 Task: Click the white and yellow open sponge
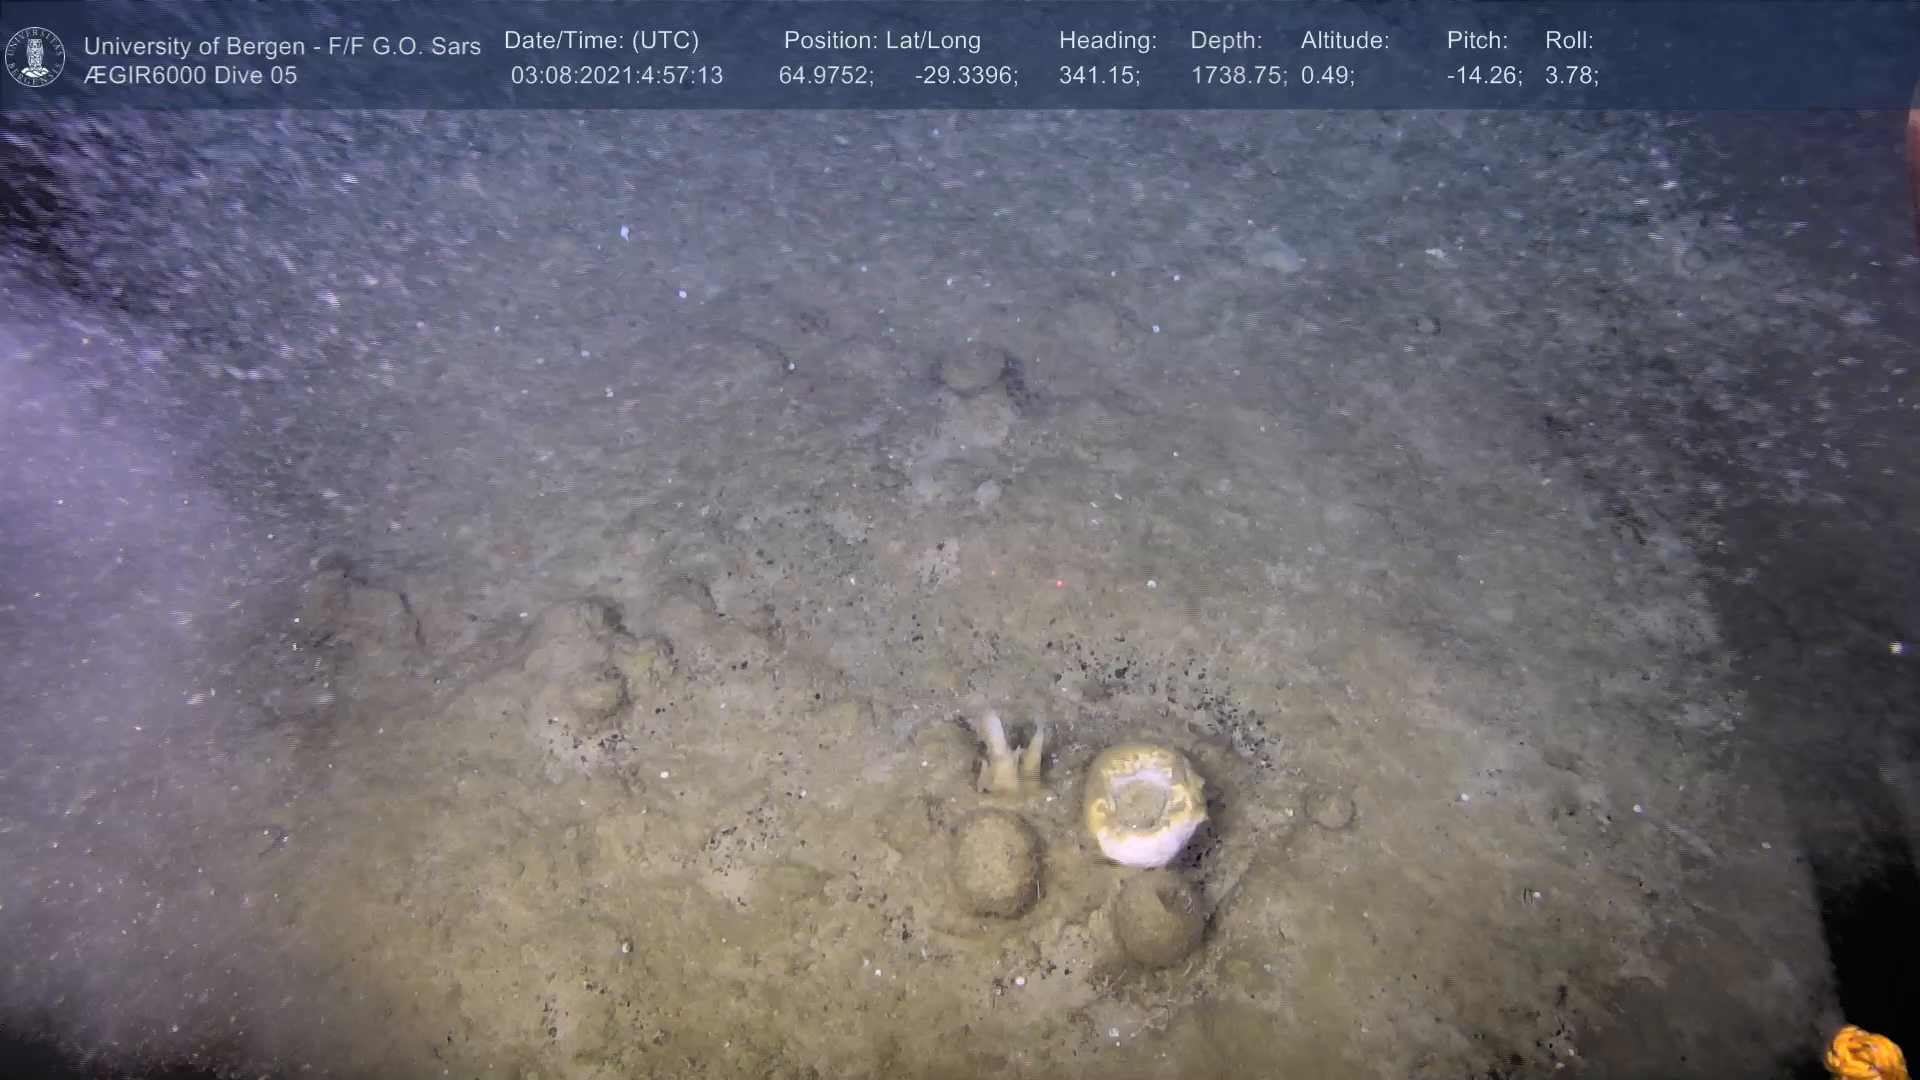pyautogui.click(x=1144, y=805)
